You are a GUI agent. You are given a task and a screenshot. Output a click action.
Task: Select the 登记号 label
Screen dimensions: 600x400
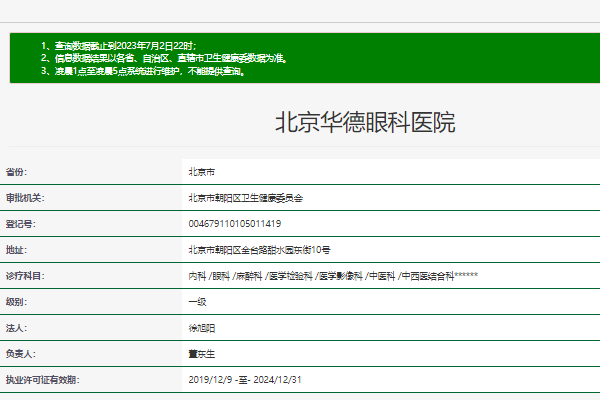[21, 224]
